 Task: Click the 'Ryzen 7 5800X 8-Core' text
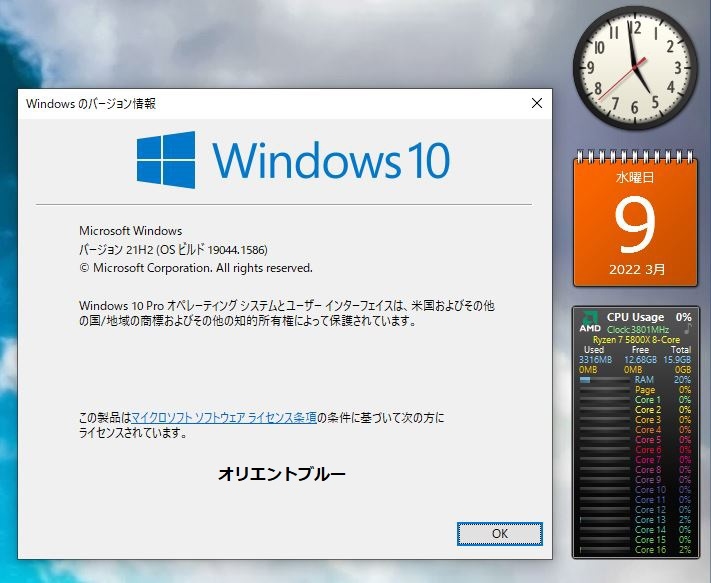pos(636,340)
